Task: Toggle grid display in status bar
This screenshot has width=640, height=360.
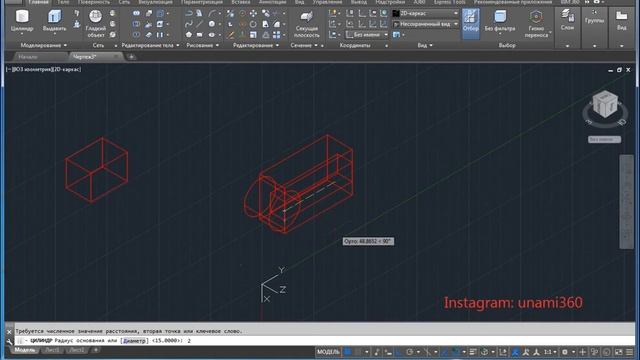Action: click(347, 352)
